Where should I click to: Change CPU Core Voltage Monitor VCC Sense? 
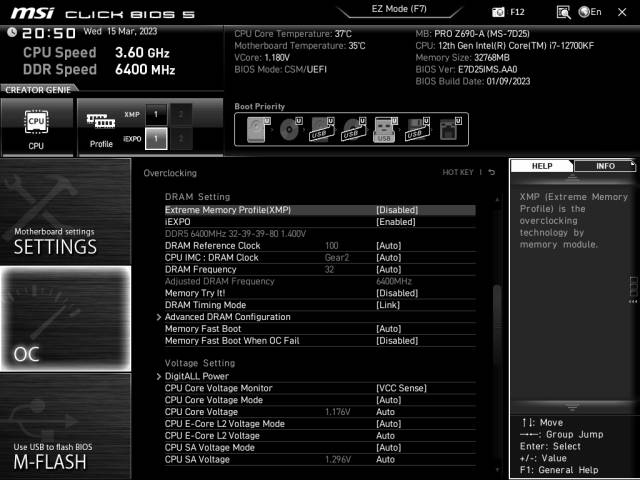point(401,388)
